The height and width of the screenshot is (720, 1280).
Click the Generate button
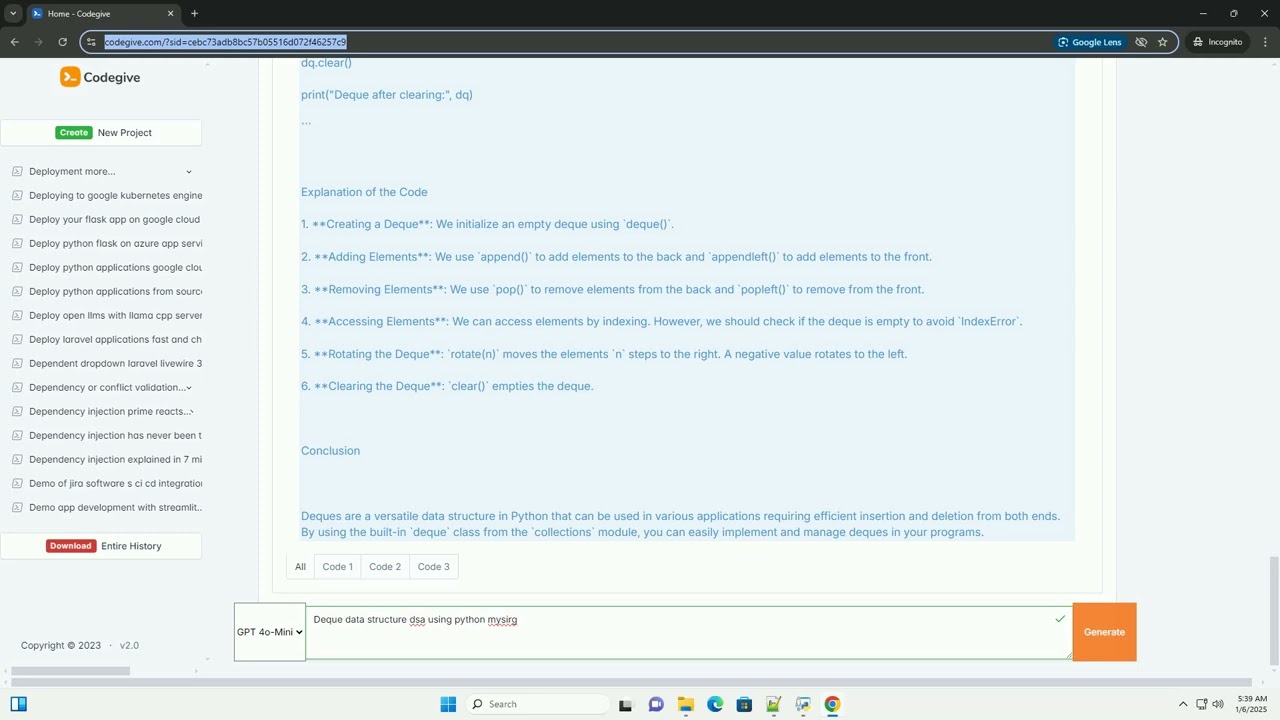coord(1104,632)
